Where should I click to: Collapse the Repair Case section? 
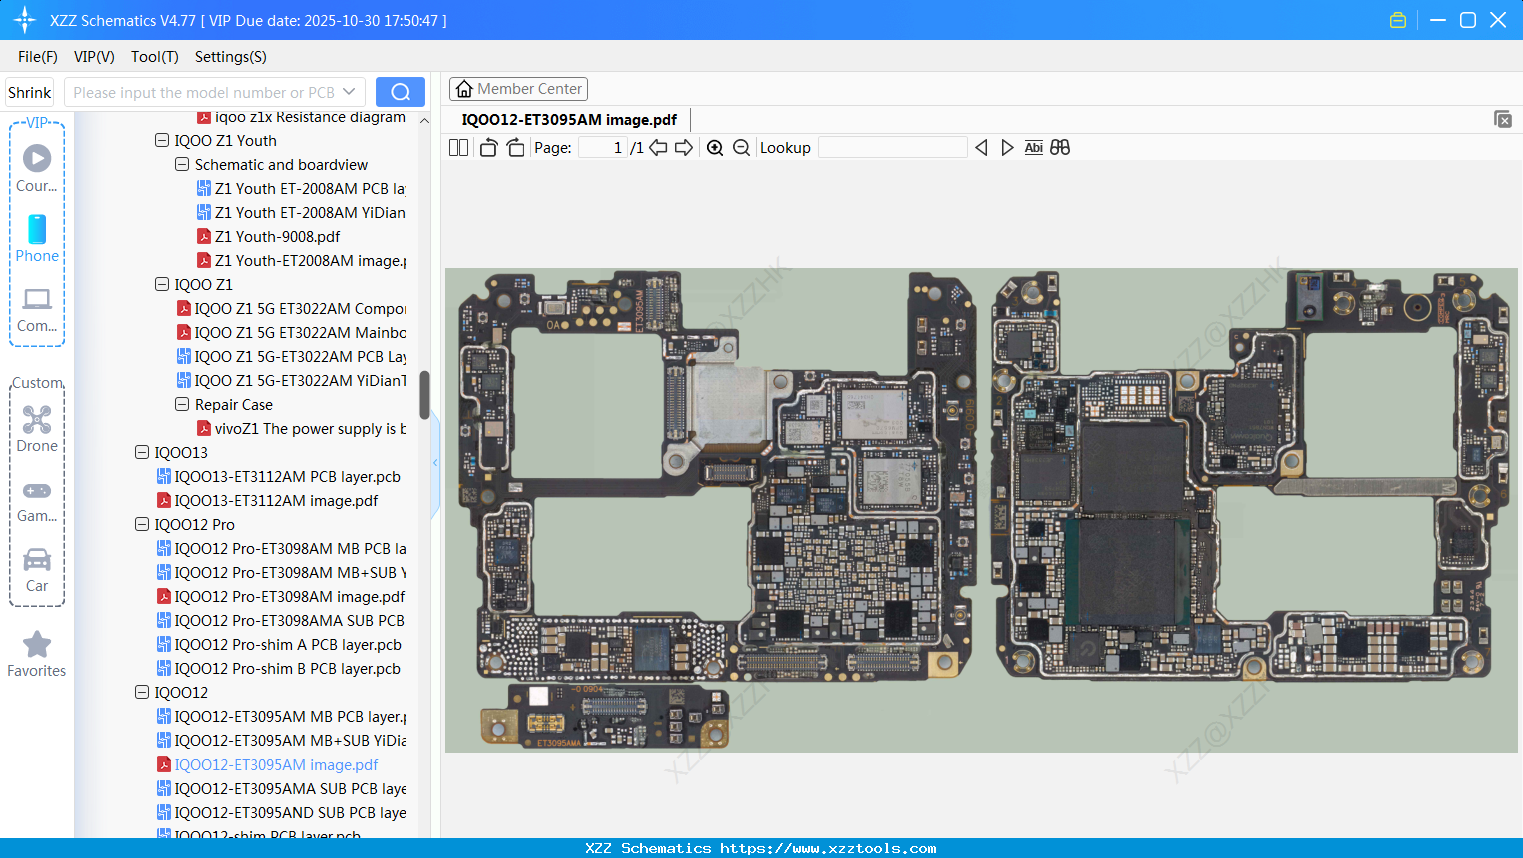pyautogui.click(x=181, y=404)
